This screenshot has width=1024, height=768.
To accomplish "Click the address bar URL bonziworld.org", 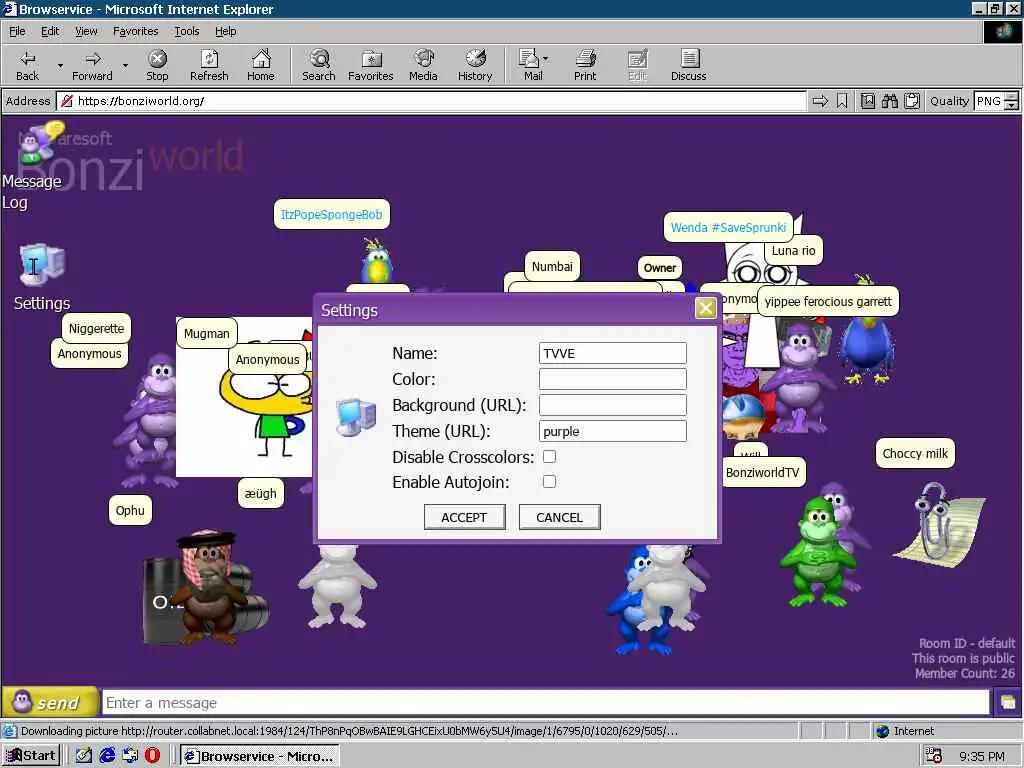I will [141, 101].
